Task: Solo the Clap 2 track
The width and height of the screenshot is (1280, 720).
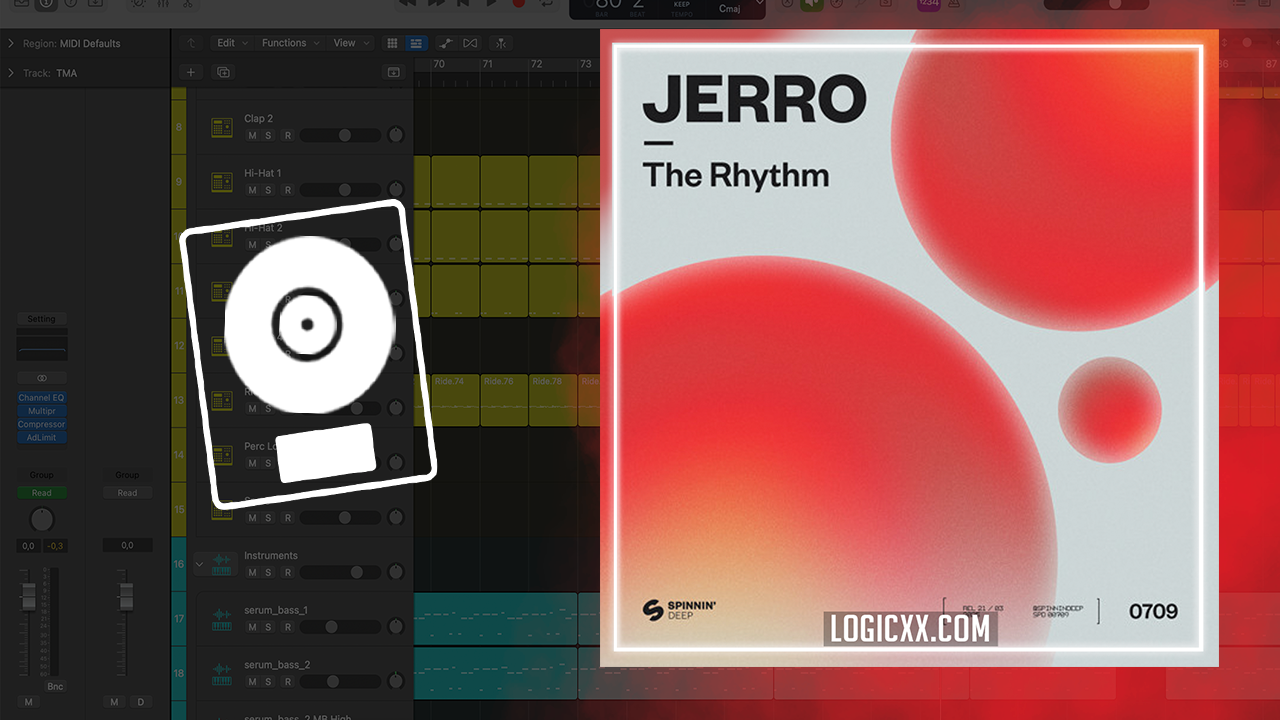Action: [x=268, y=135]
